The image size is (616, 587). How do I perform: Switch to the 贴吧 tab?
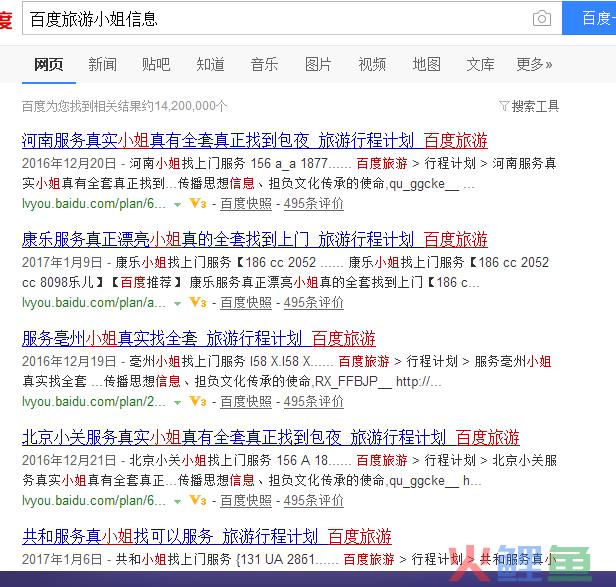point(156,64)
